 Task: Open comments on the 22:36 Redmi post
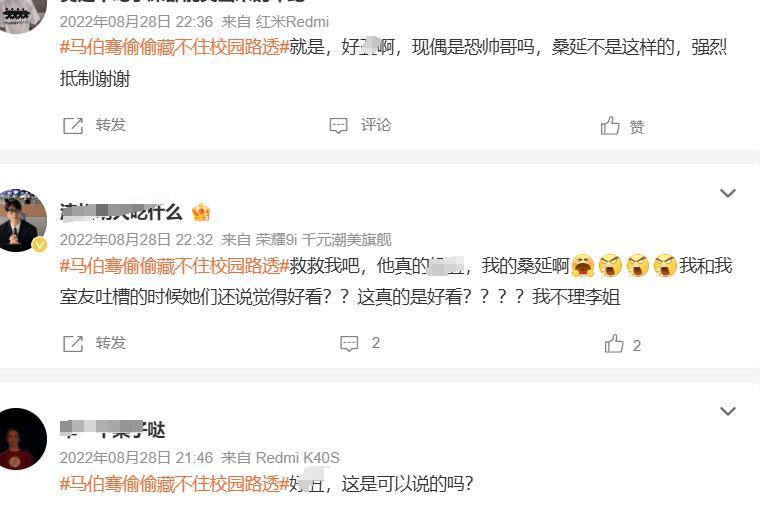pos(360,125)
